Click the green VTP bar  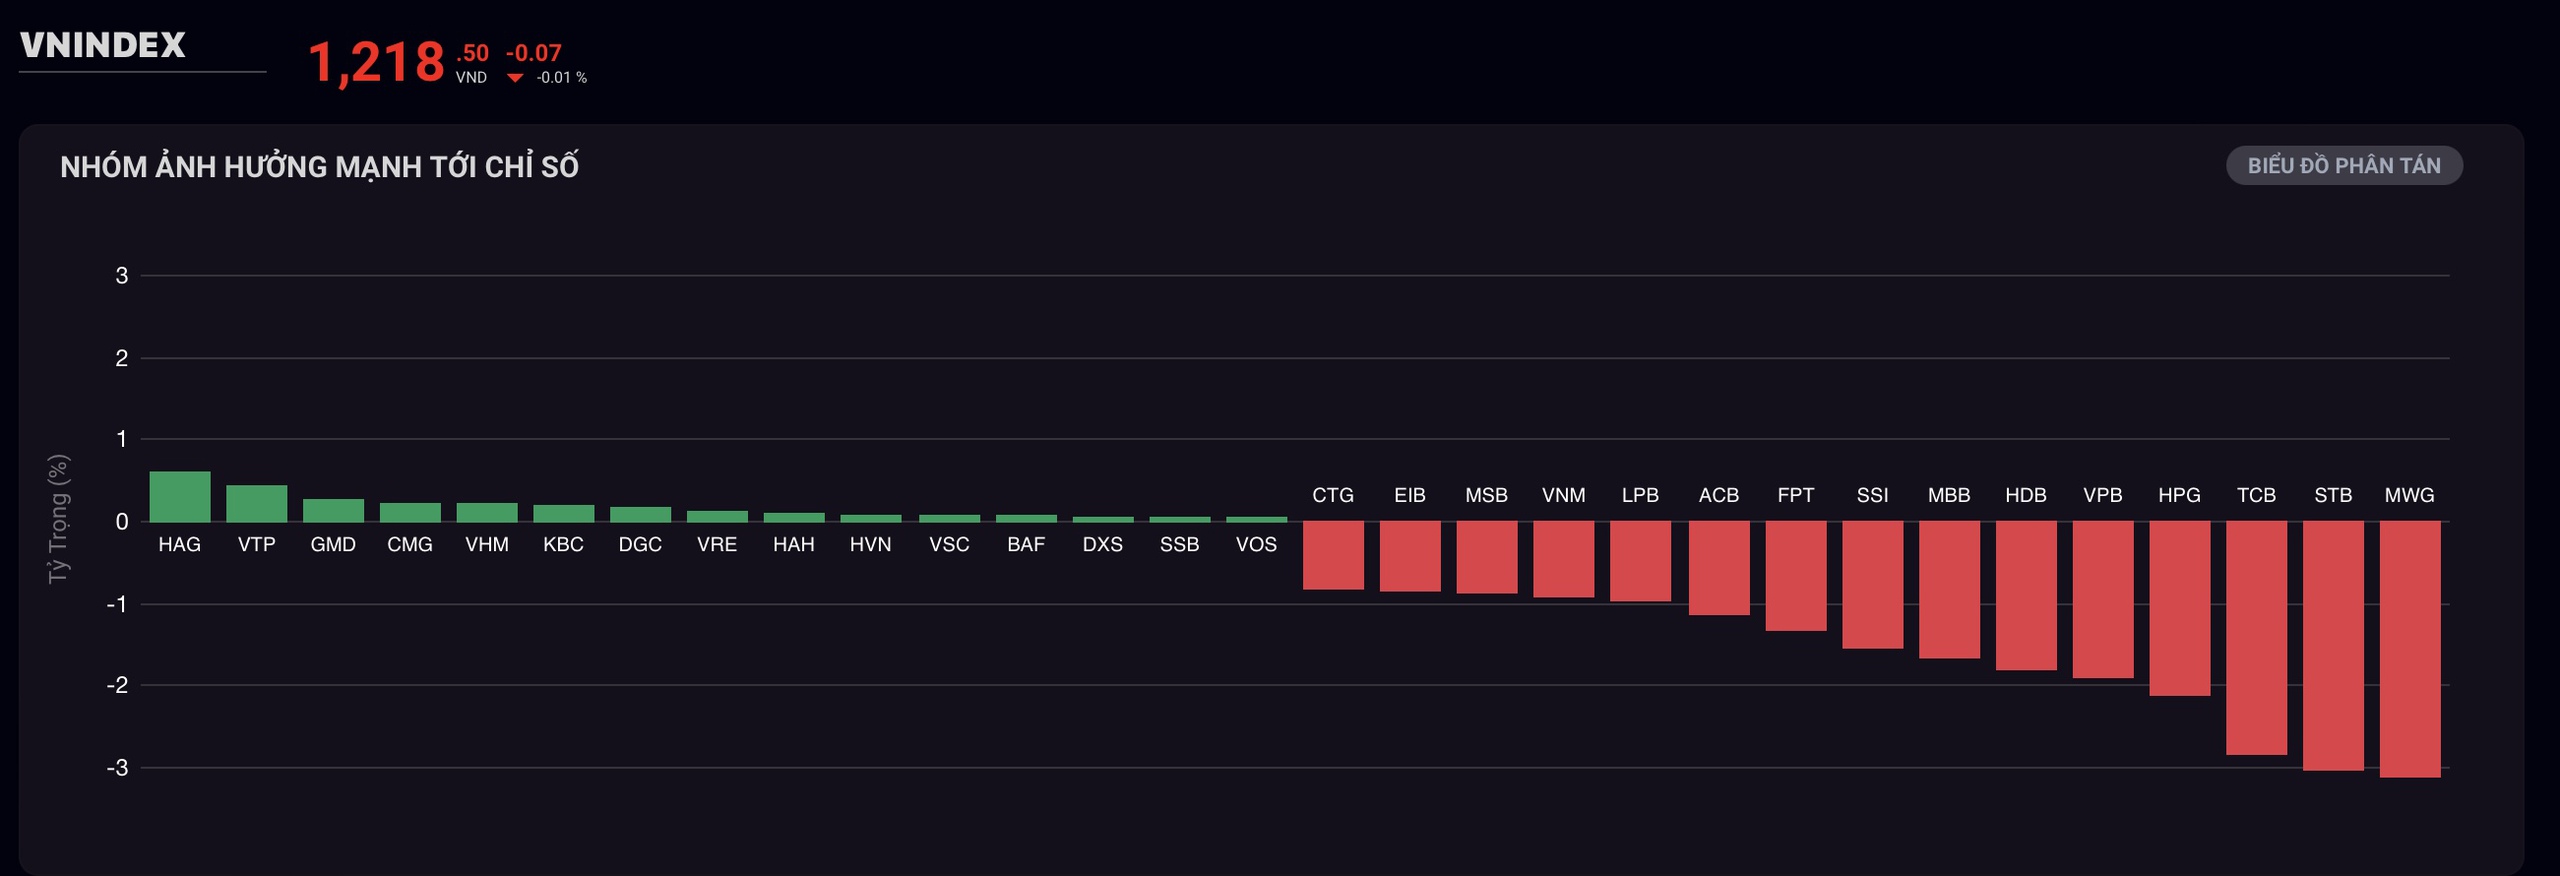[256, 504]
